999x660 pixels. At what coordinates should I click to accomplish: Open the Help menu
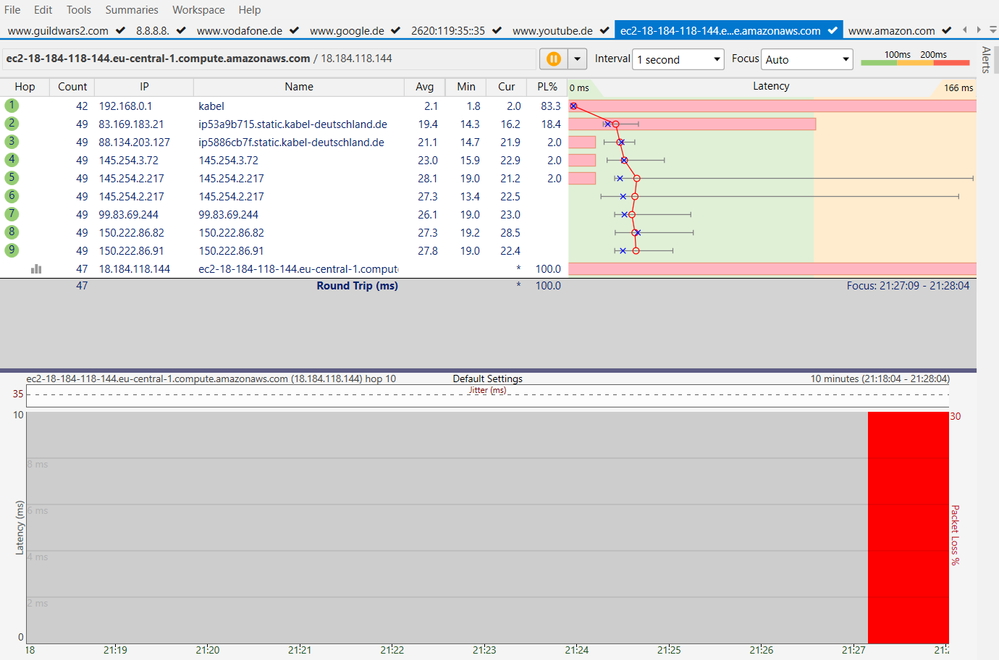click(x=249, y=10)
